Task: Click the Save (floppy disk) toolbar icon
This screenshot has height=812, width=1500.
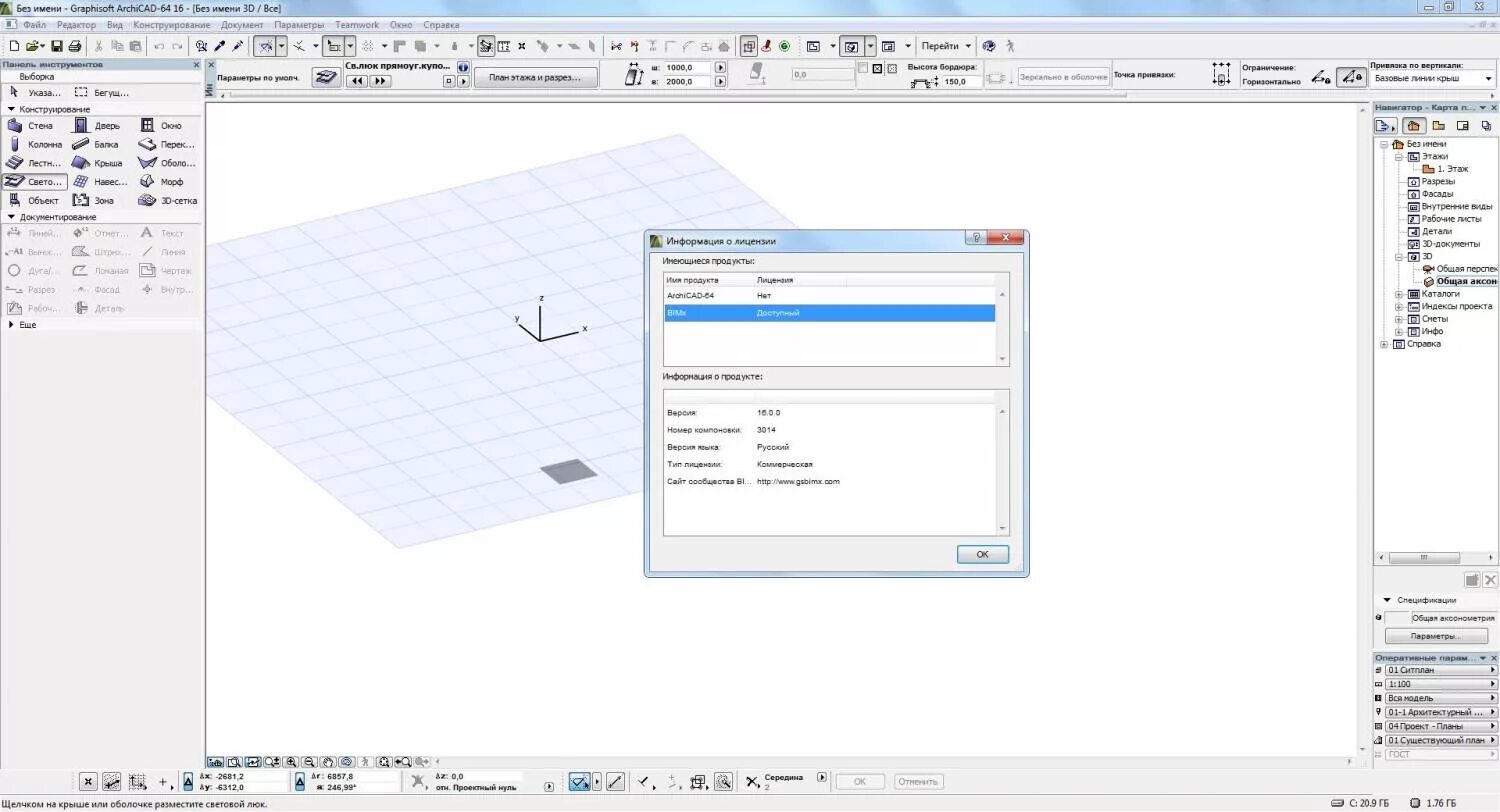Action: coord(57,46)
